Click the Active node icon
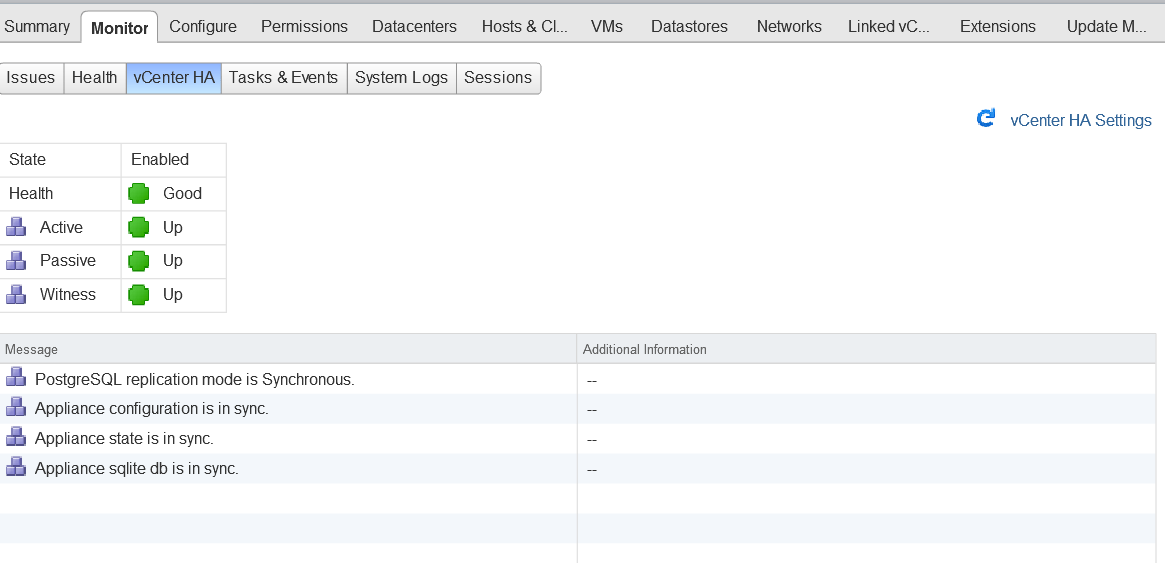 [x=16, y=227]
